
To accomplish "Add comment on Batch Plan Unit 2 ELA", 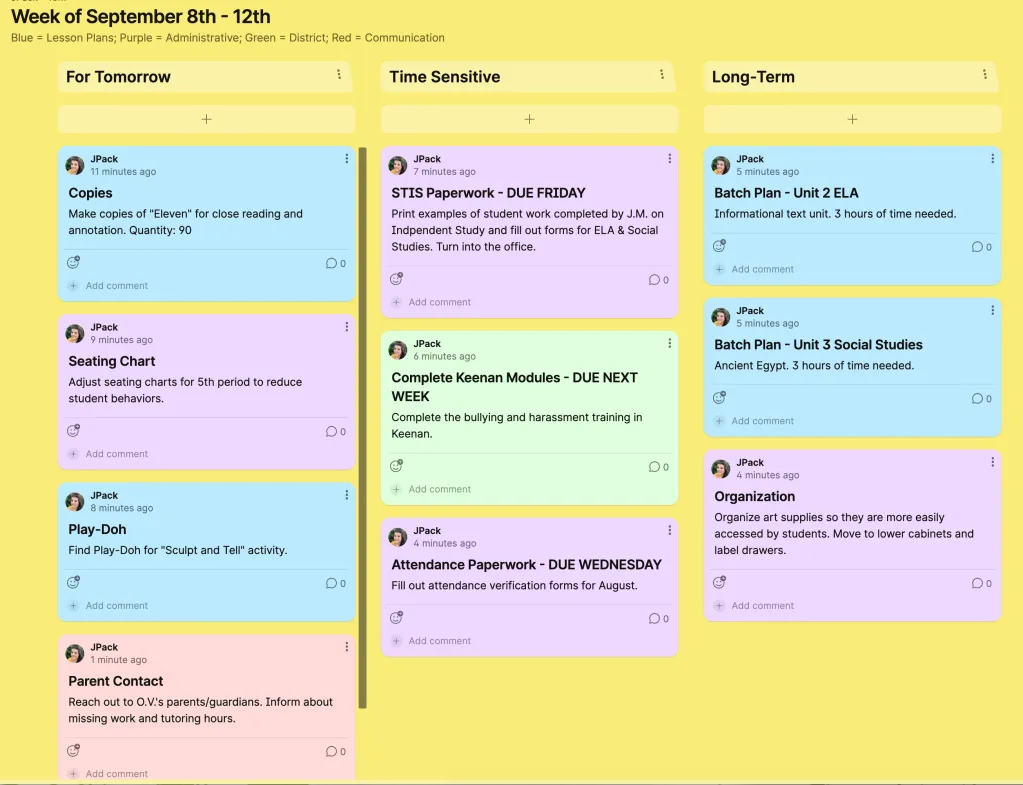I will (755, 269).
